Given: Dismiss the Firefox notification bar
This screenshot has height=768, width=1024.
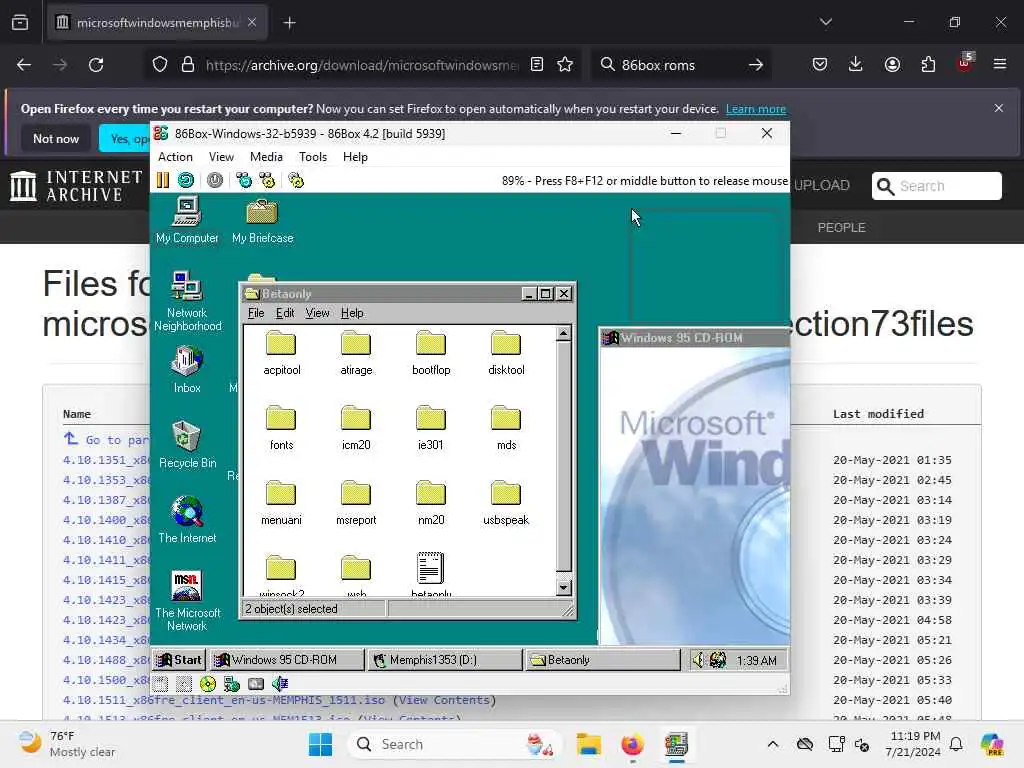Looking at the screenshot, I should (999, 108).
